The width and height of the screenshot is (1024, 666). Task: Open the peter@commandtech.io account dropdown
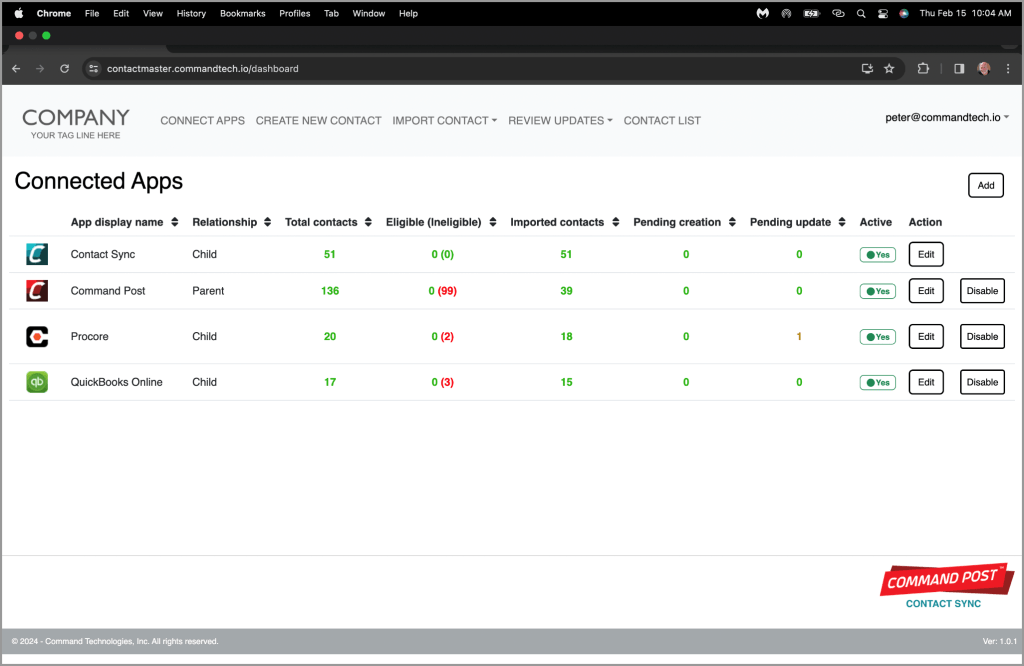pos(947,117)
